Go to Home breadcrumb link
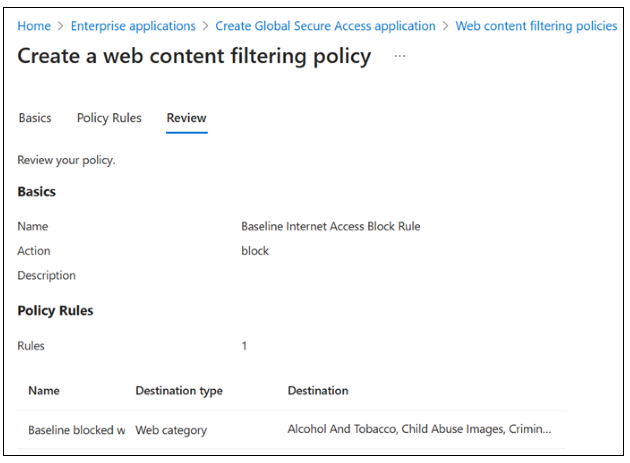The width and height of the screenshot is (630, 463). 34,26
